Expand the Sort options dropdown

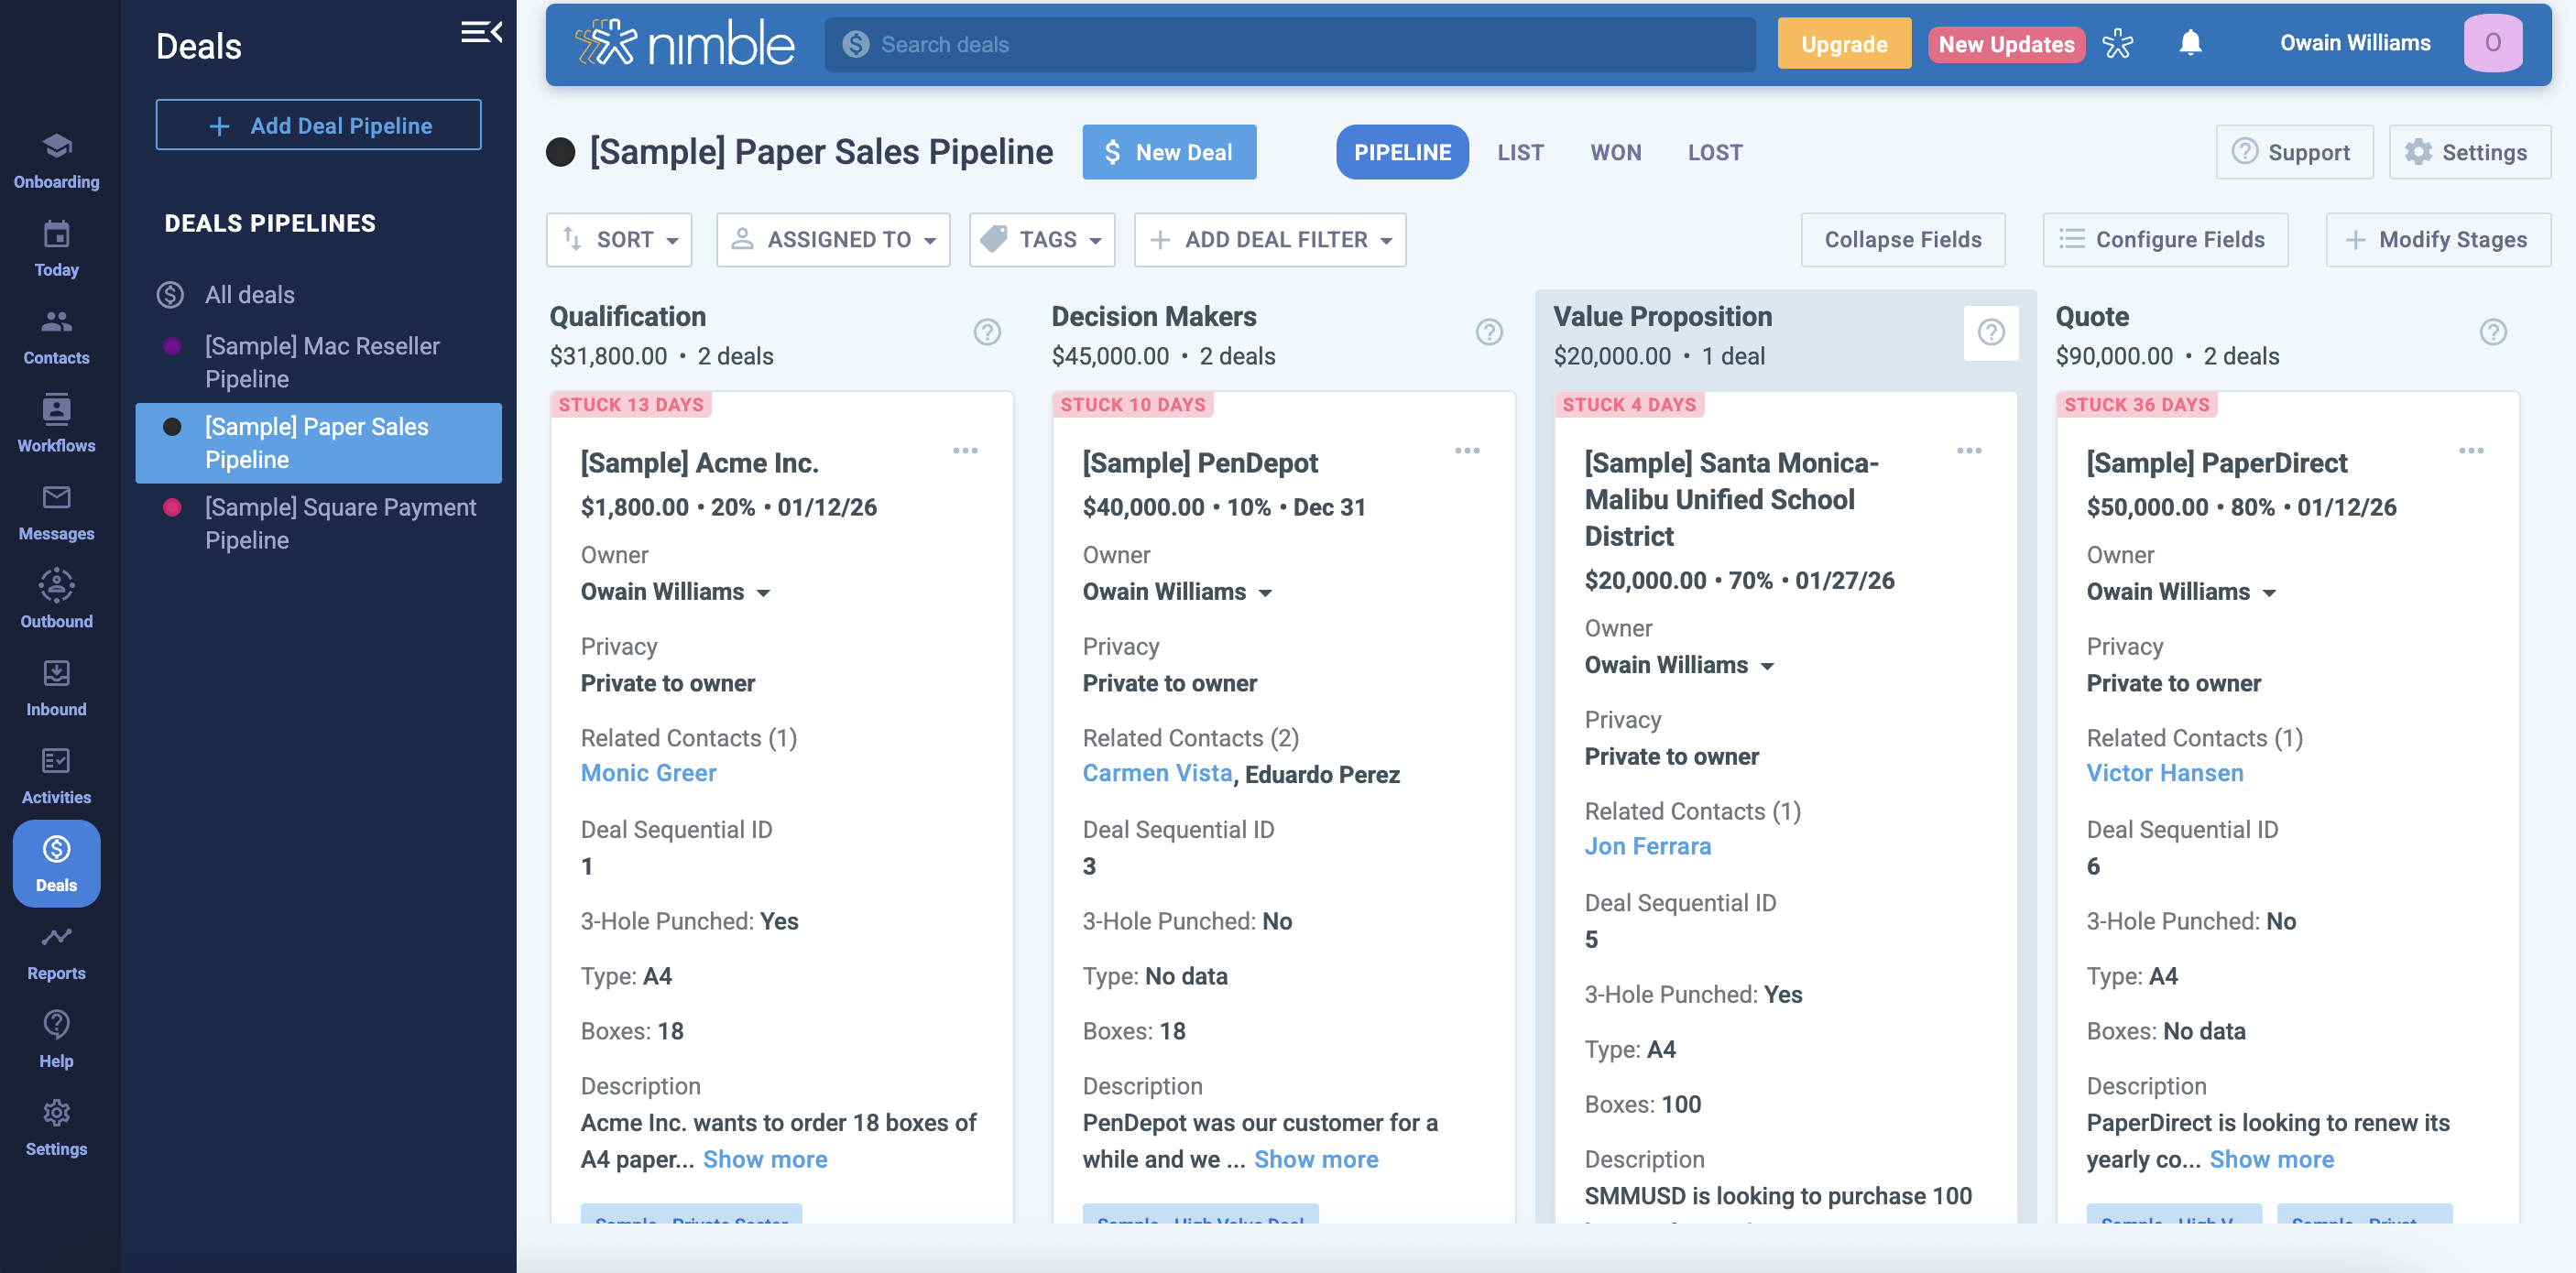point(618,239)
